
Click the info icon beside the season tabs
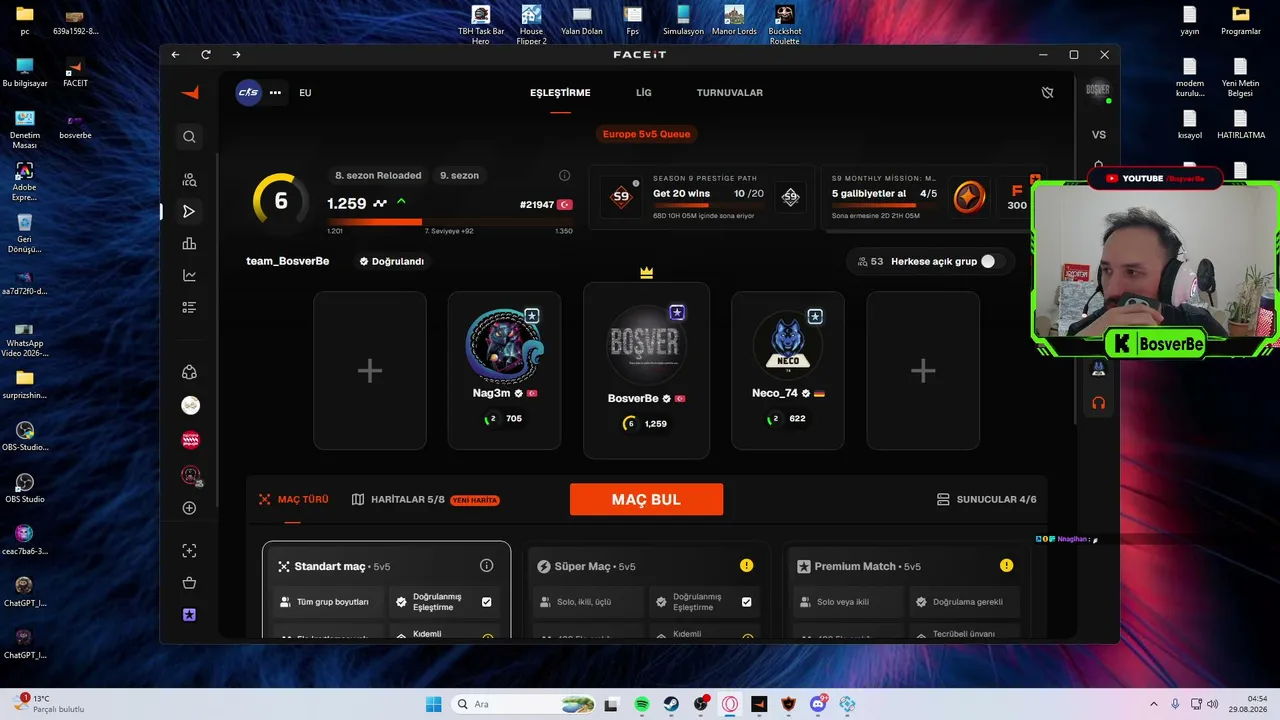[x=564, y=175]
